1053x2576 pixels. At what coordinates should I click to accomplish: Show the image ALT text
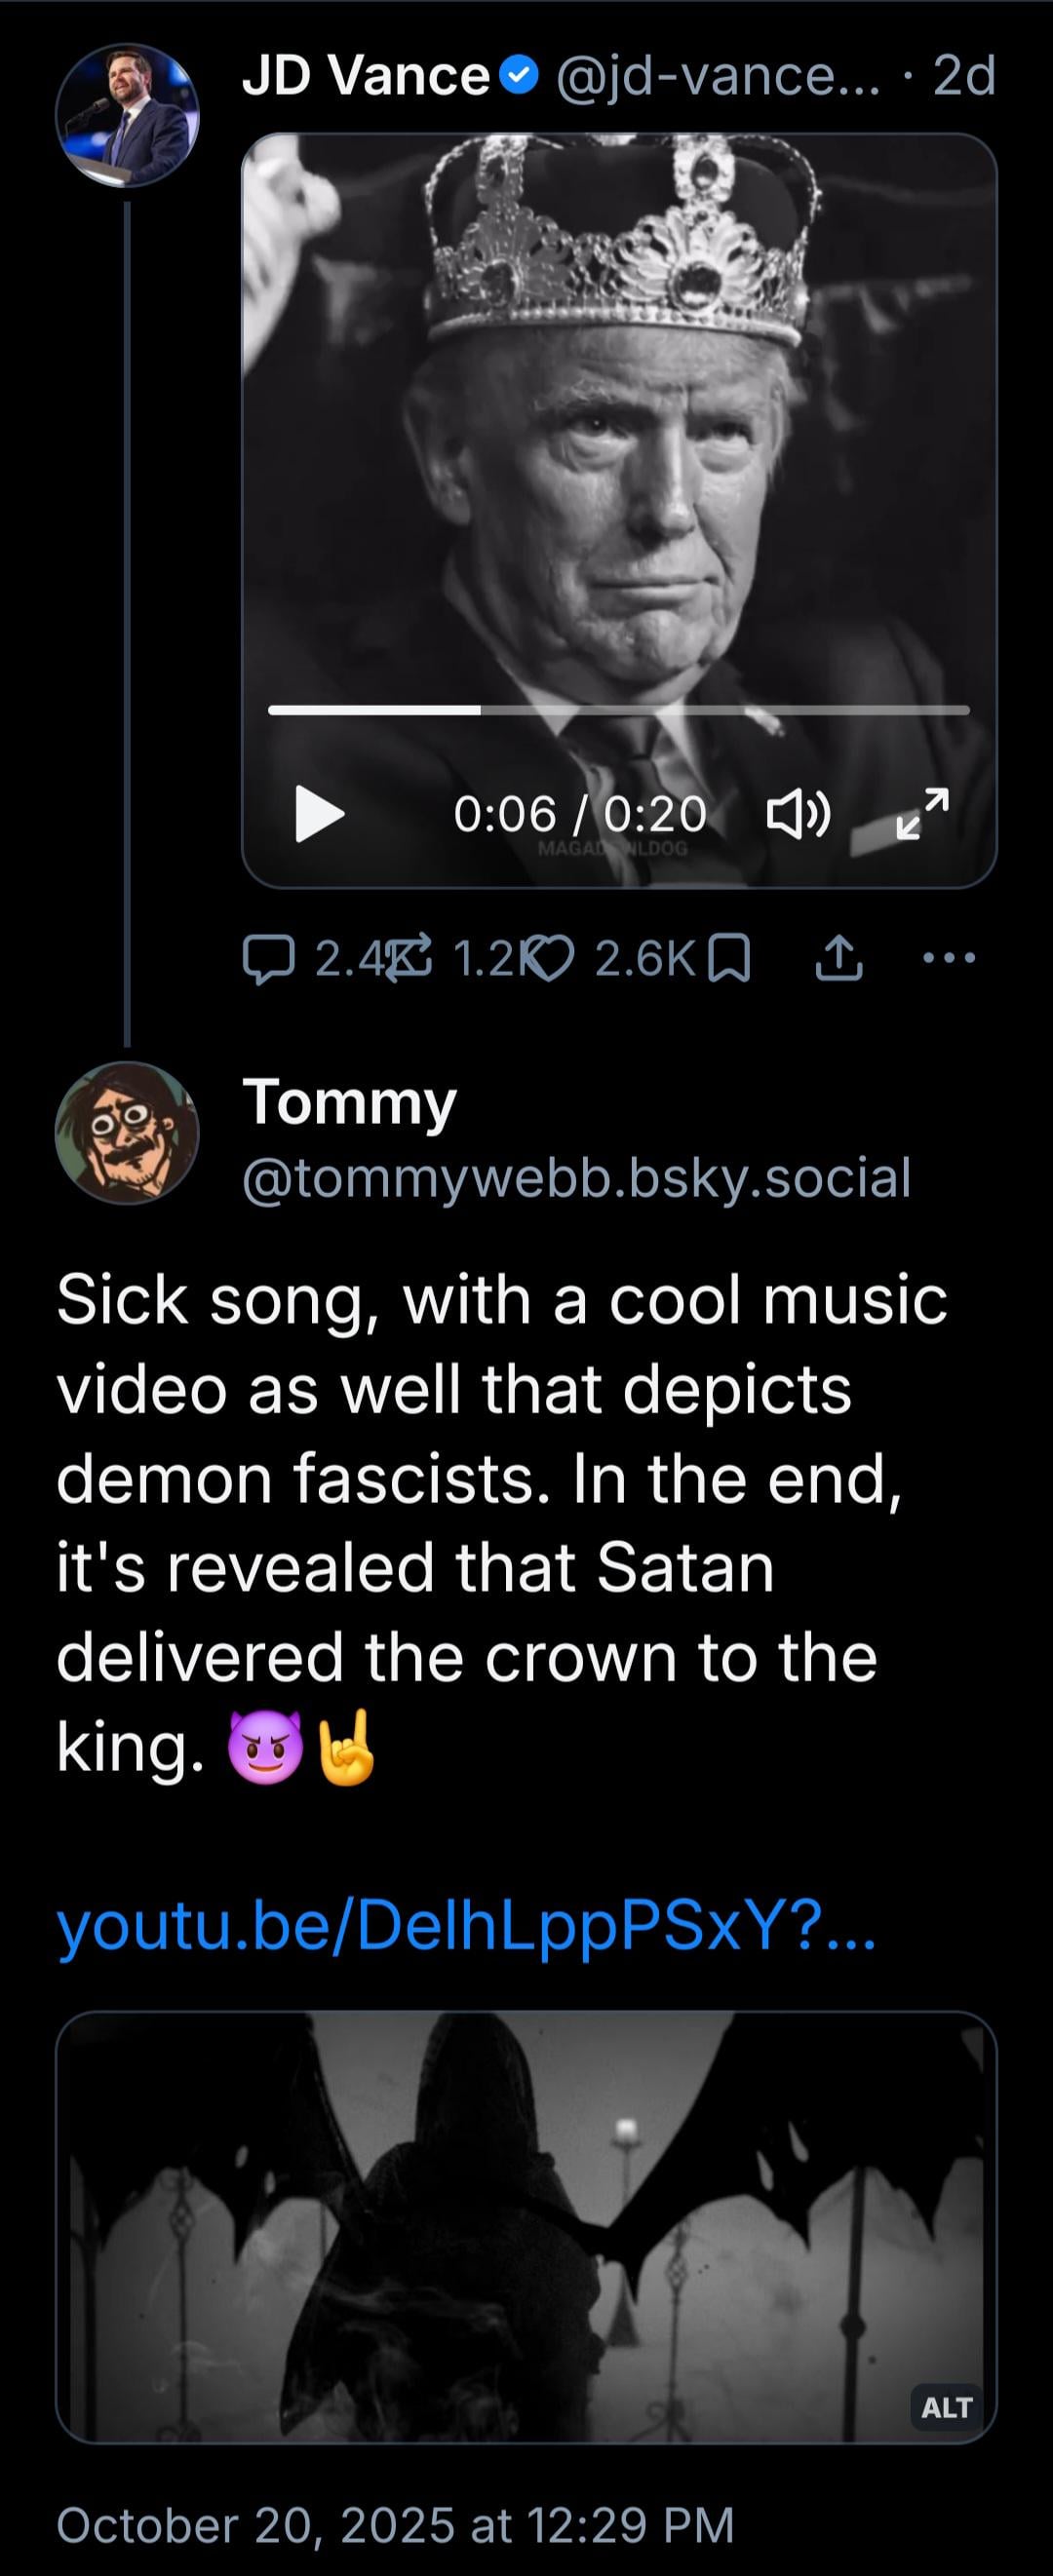tap(946, 2407)
